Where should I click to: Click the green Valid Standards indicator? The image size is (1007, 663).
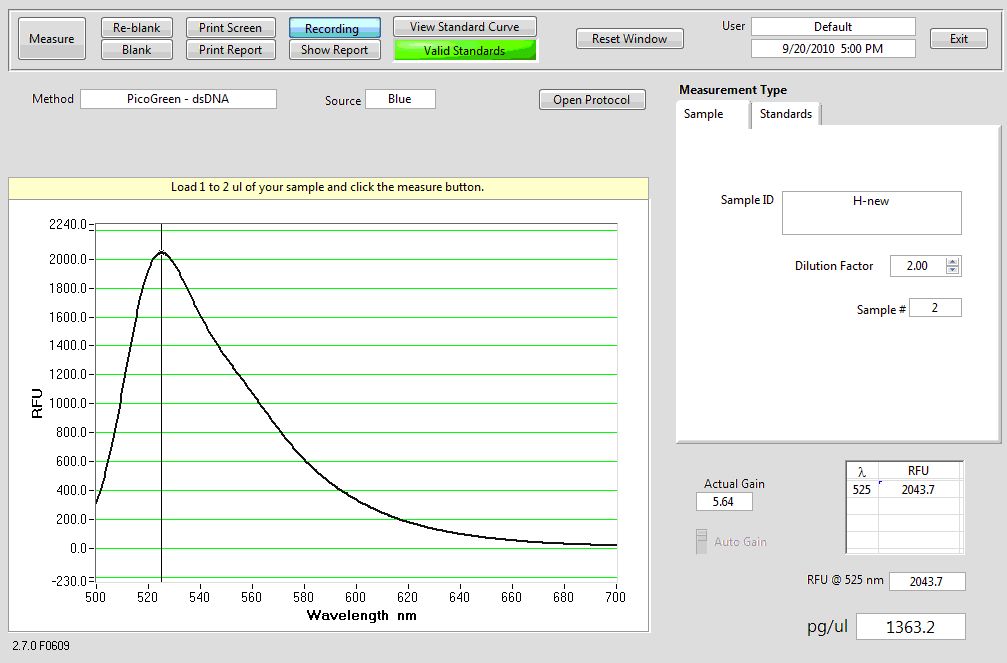(465, 50)
